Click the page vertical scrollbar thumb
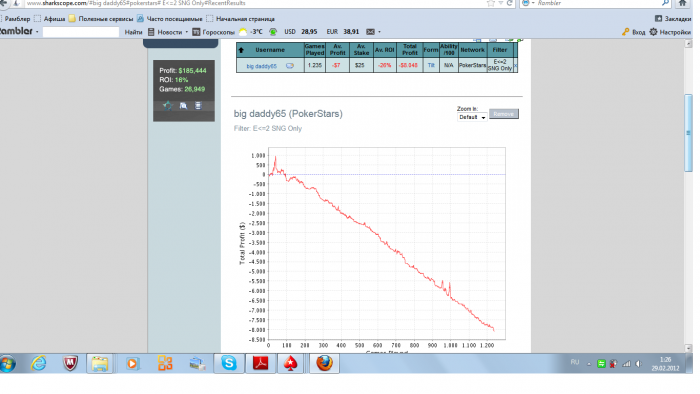 (x=688, y=133)
